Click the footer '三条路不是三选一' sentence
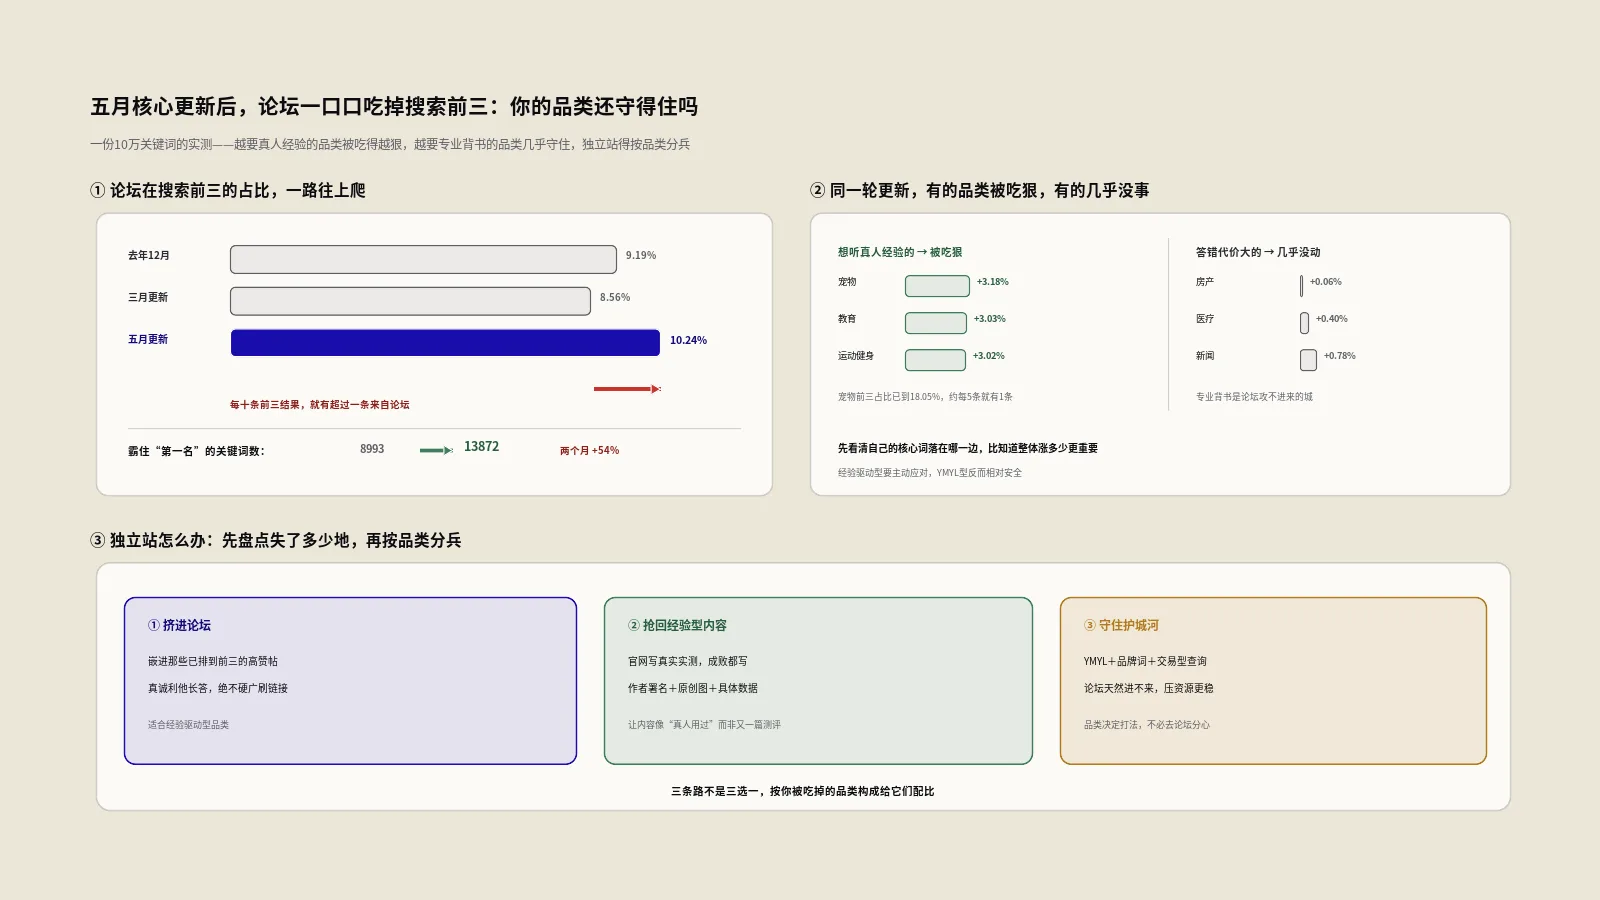Image resolution: width=1600 pixels, height=900 pixels. tap(803, 791)
